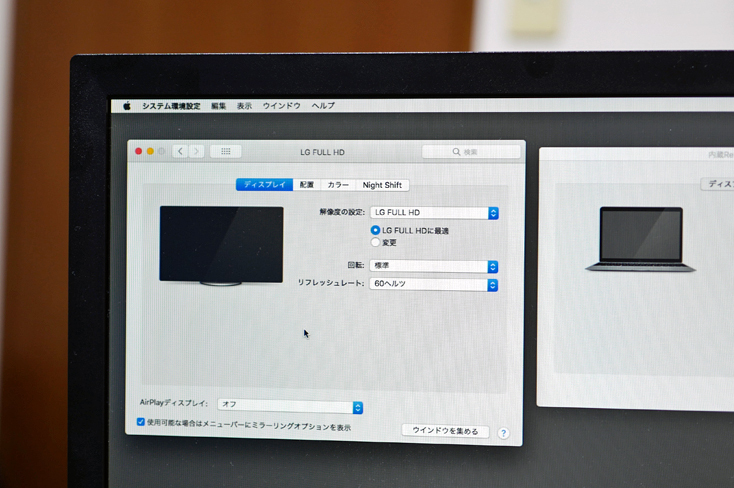Toggle the mirroring options menu bar checkbox

[x=140, y=422]
